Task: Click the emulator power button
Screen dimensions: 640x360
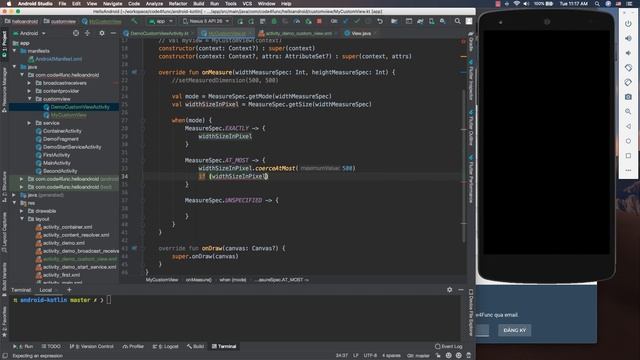Action: pos(628,24)
